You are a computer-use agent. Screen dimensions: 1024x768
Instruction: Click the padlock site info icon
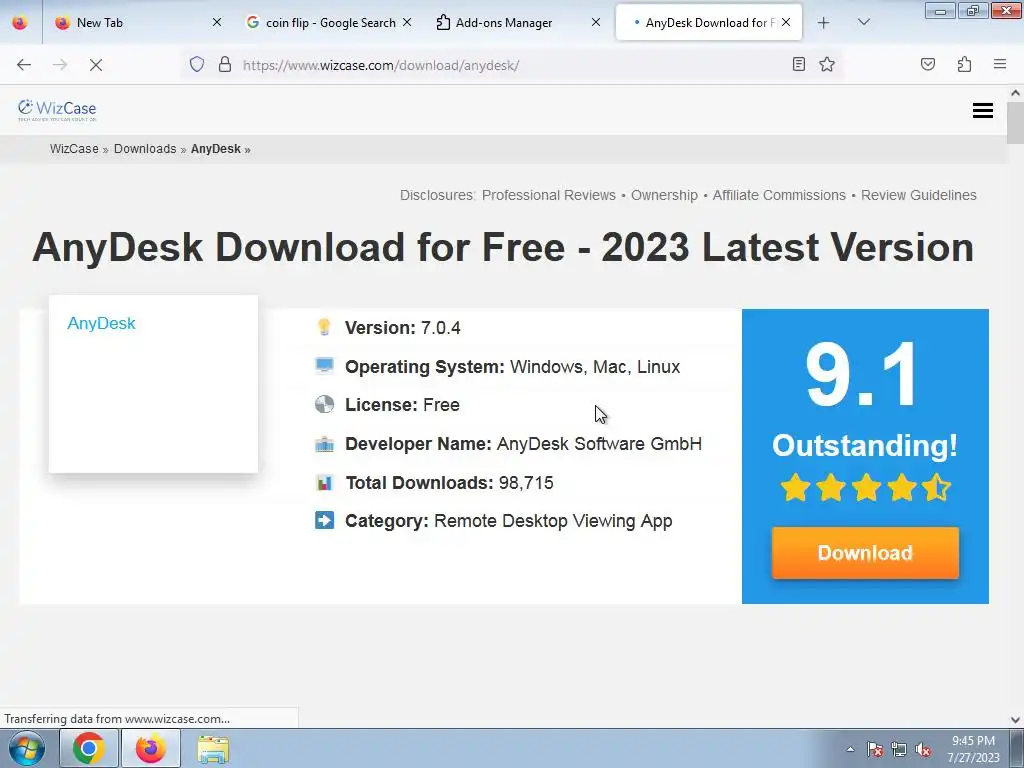coord(225,64)
